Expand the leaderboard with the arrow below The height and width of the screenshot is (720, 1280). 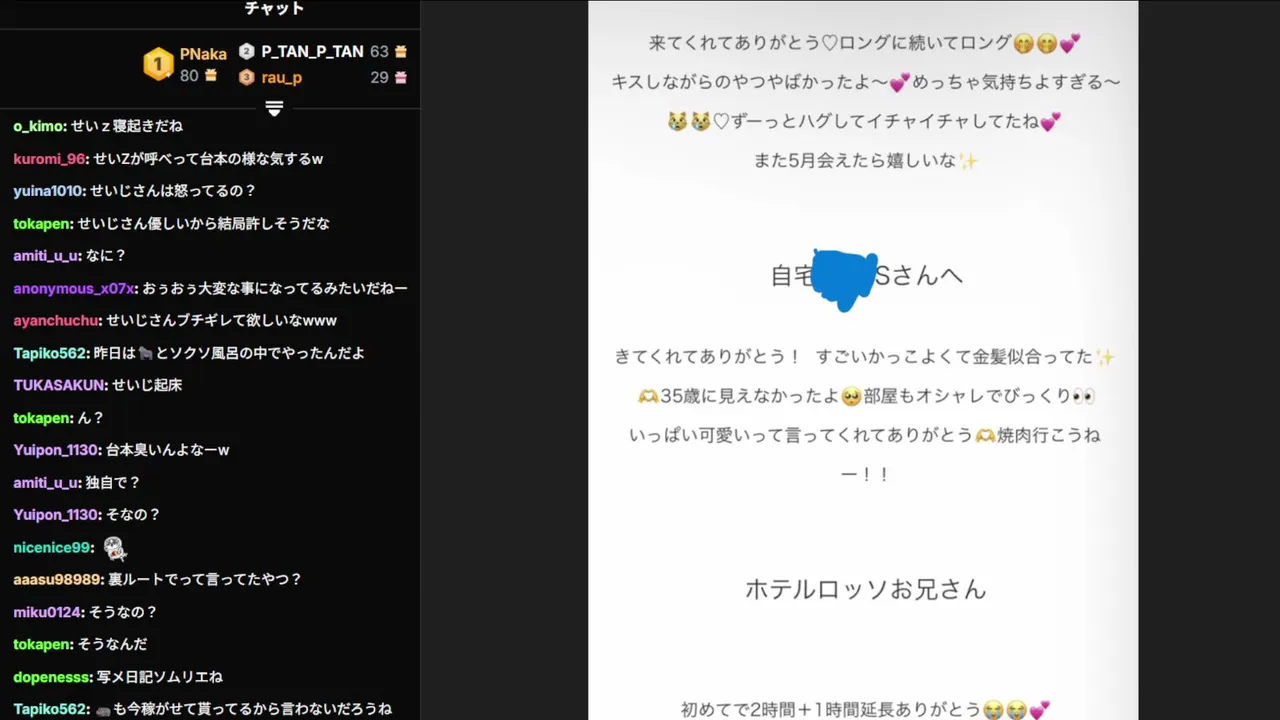tap(275, 108)
